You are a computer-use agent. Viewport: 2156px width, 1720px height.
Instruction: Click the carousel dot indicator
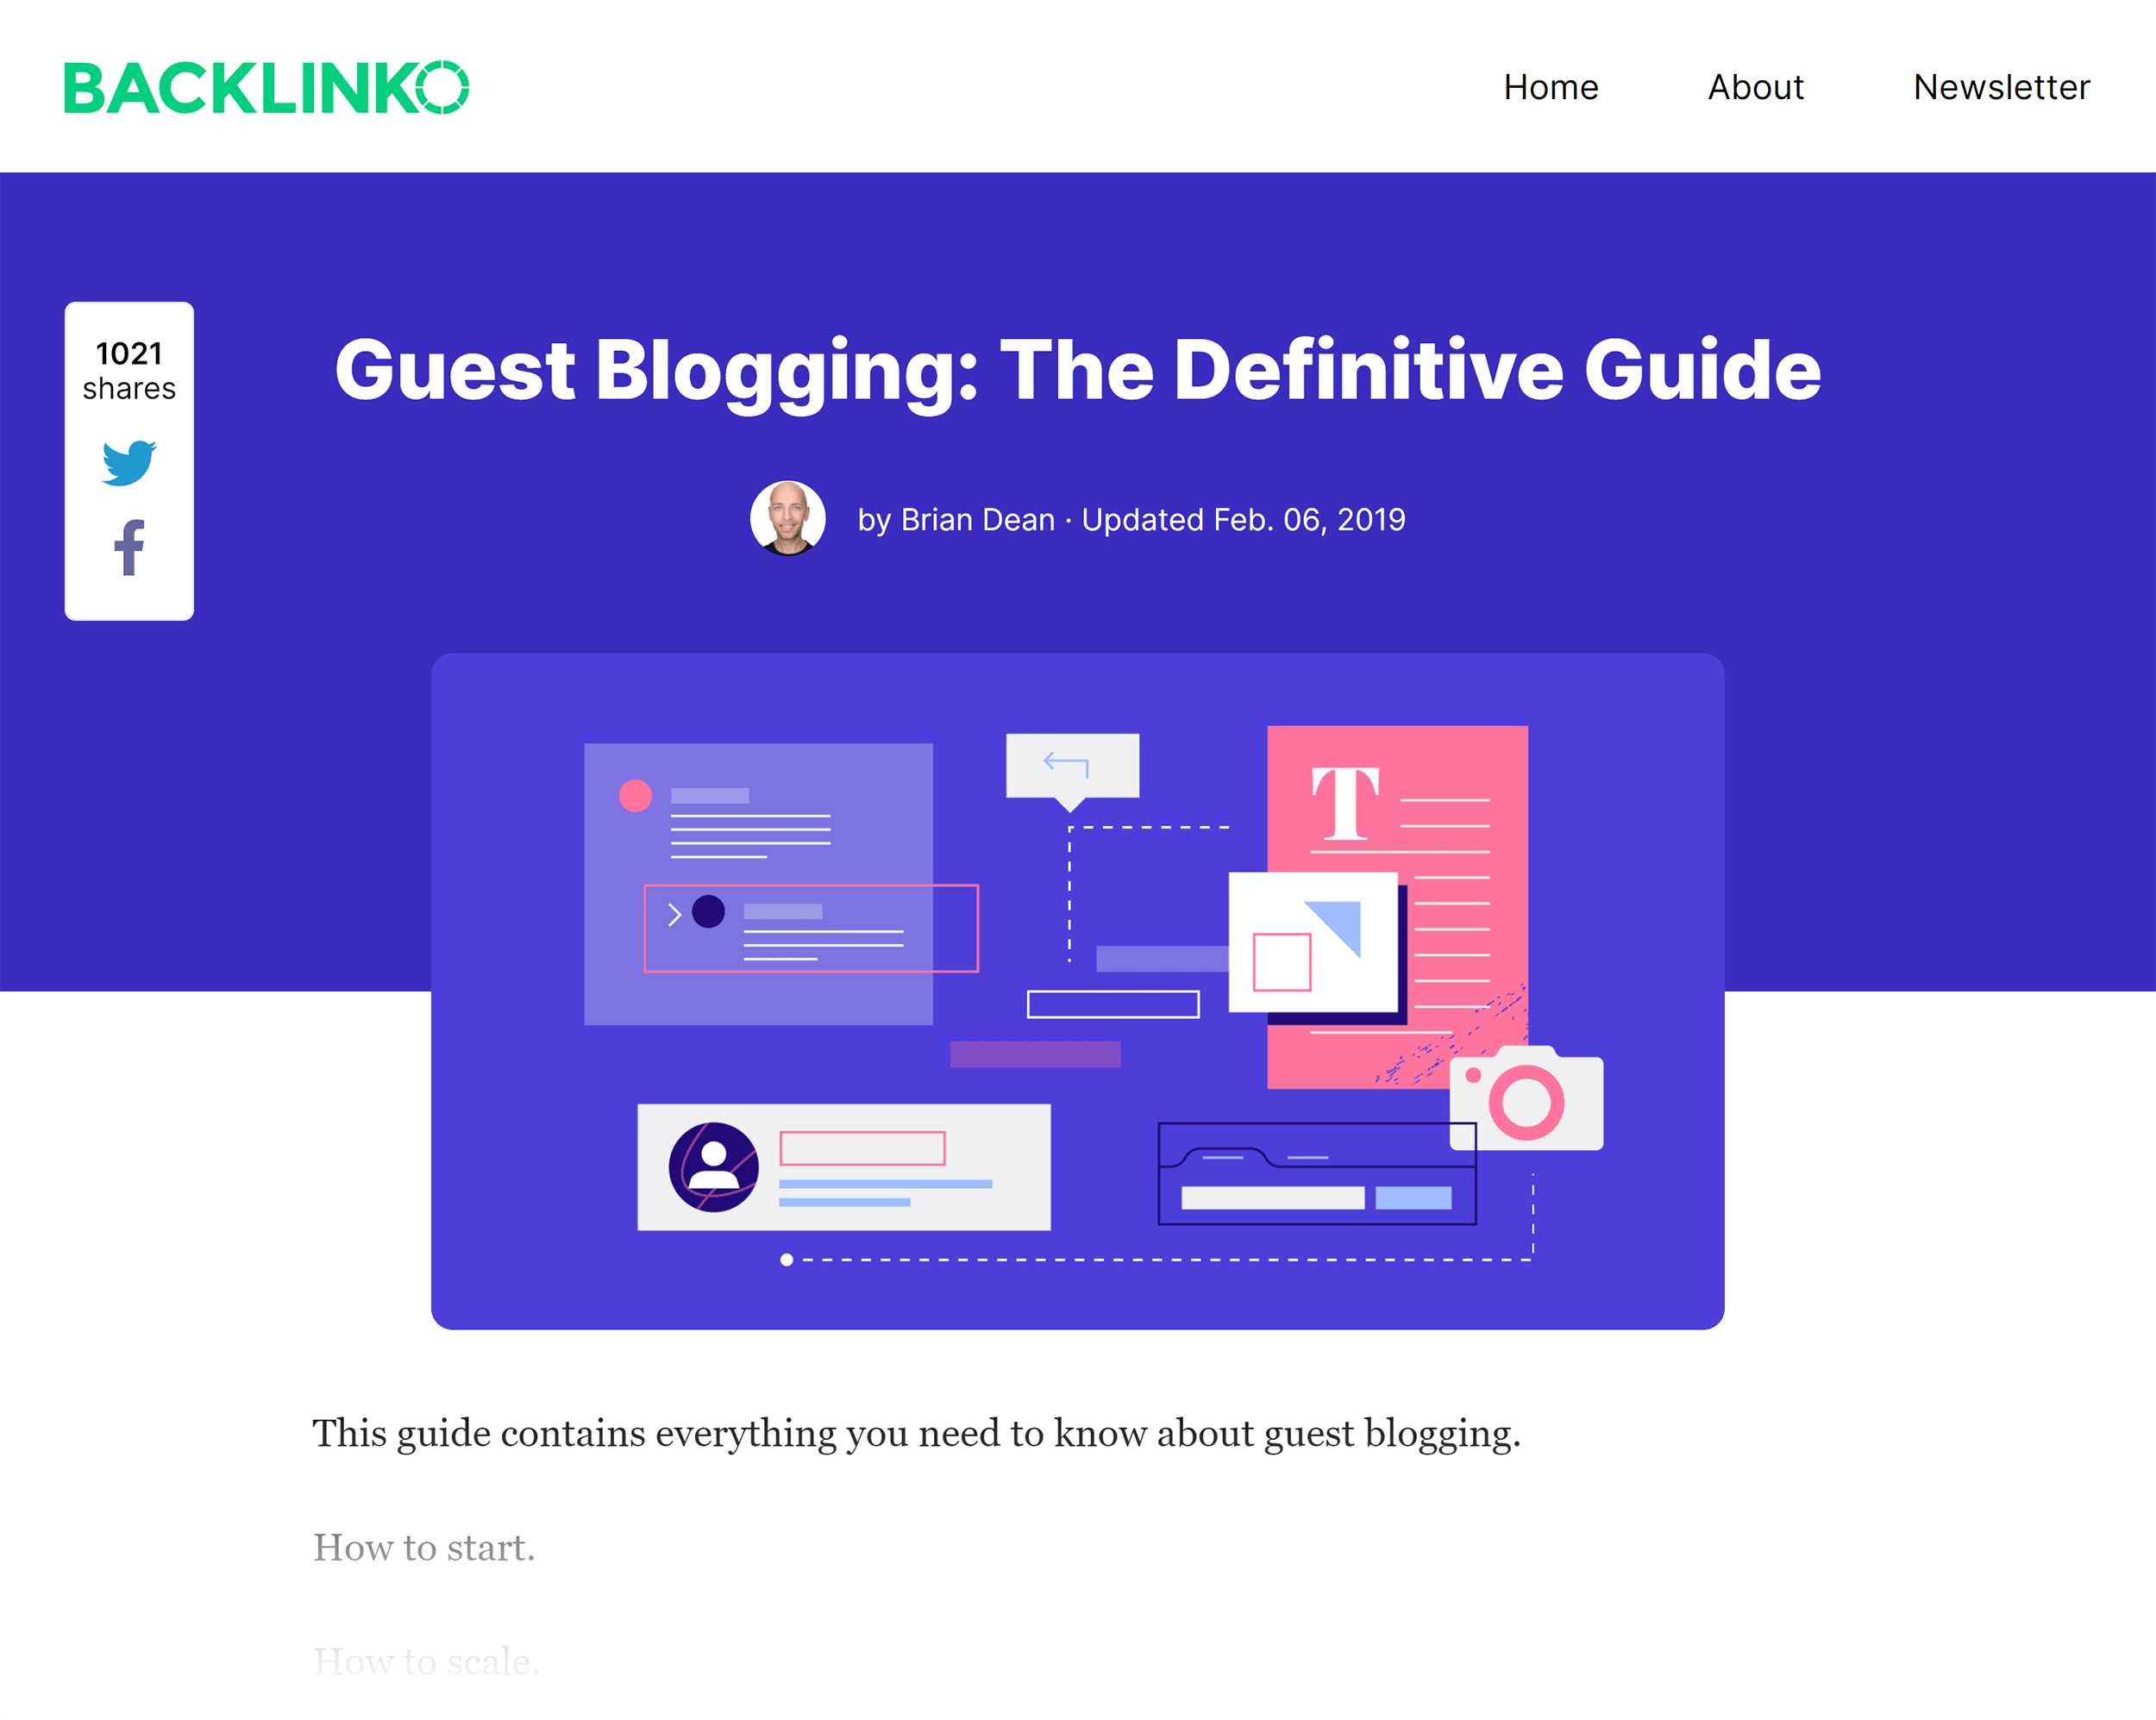(x=785, y=1260)
